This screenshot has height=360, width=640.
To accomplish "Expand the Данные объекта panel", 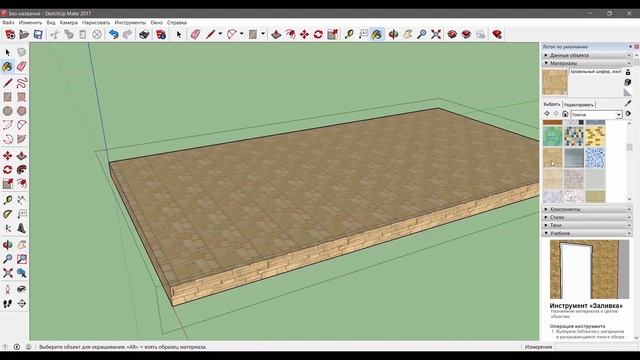I will [x=587, y=55].
